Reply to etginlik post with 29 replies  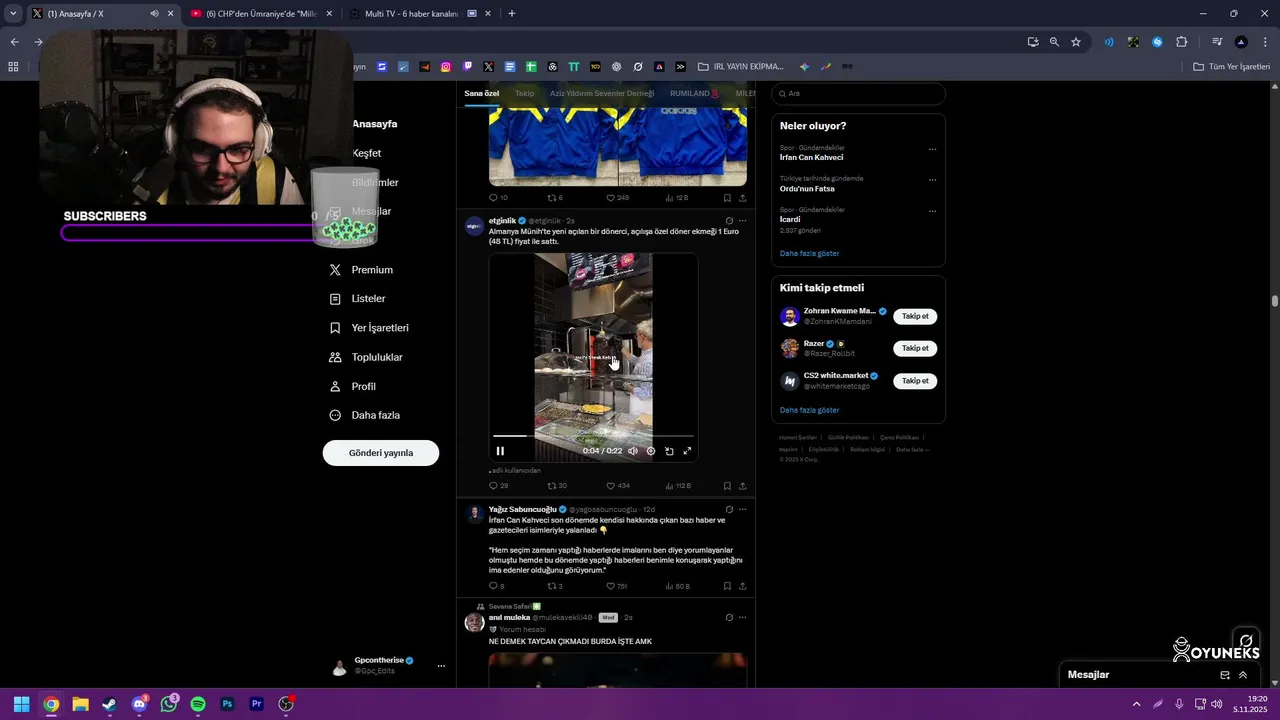coord(498,486)
